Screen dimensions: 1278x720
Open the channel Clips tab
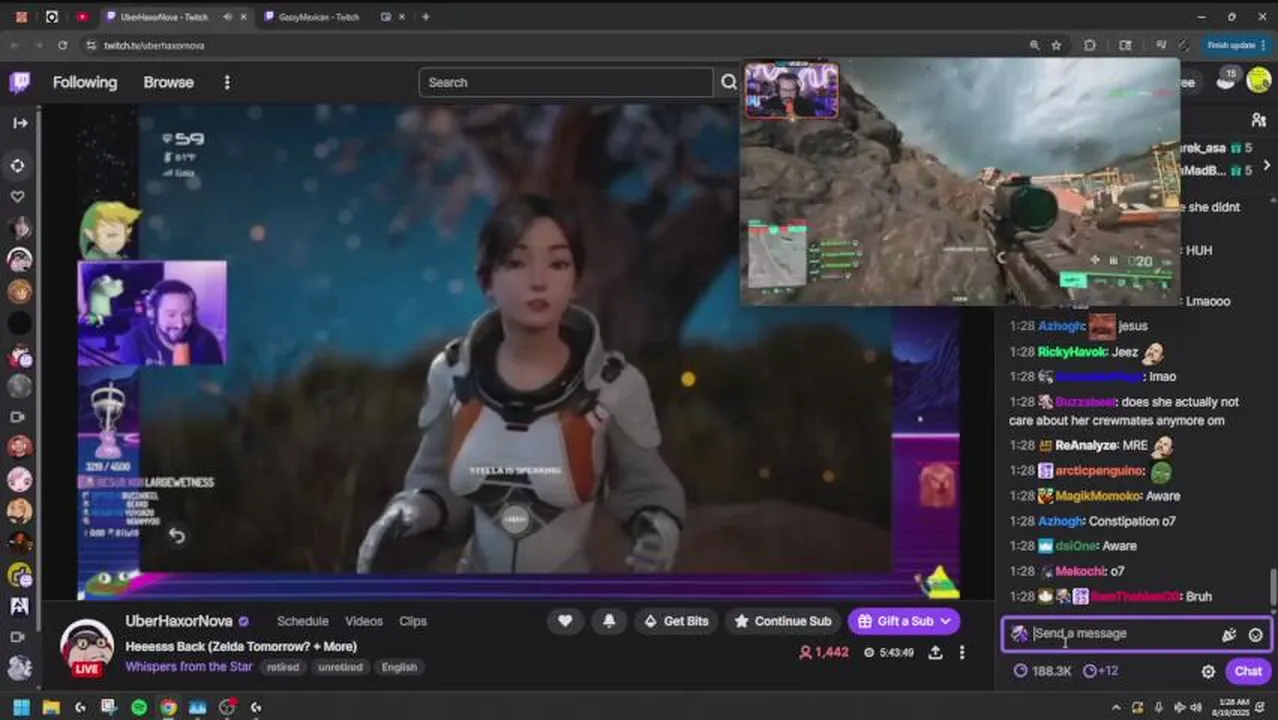point(413,621)
